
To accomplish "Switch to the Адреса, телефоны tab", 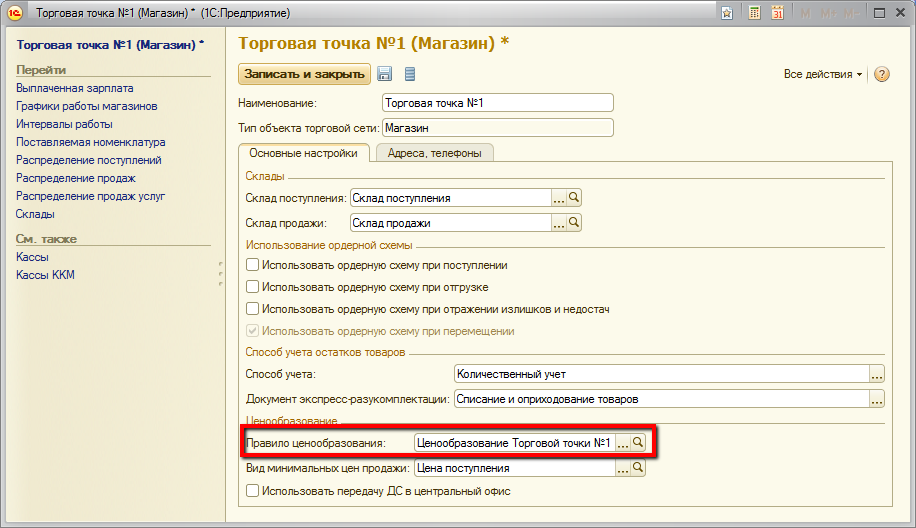I will [x=434, y=153].
